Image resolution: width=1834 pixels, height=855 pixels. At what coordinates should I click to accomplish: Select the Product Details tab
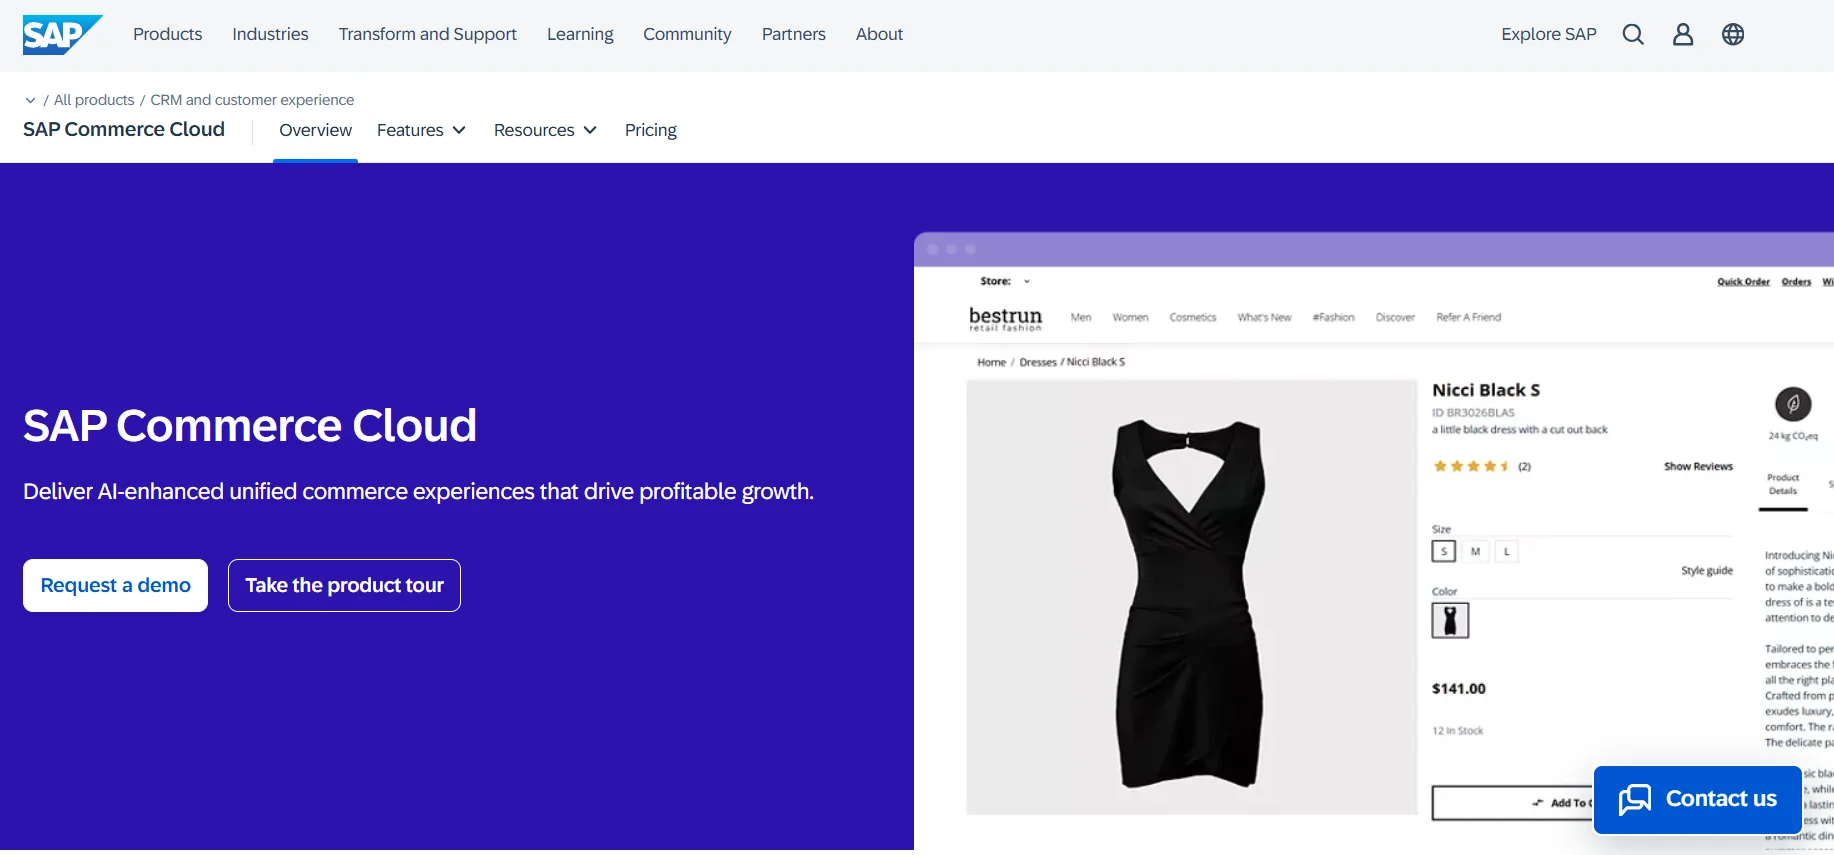(1783, 484)
